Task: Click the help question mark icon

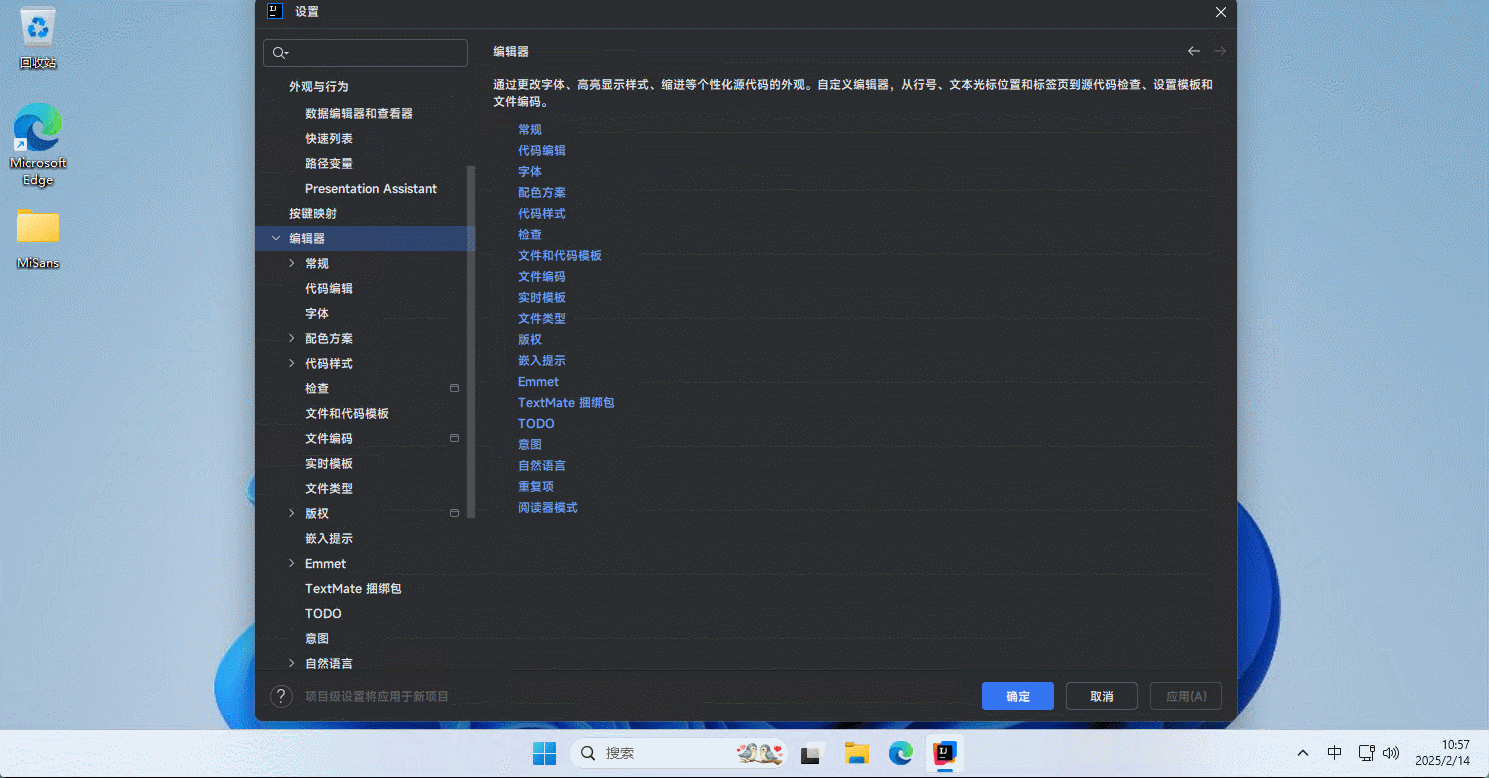Action: coord(281,696)
